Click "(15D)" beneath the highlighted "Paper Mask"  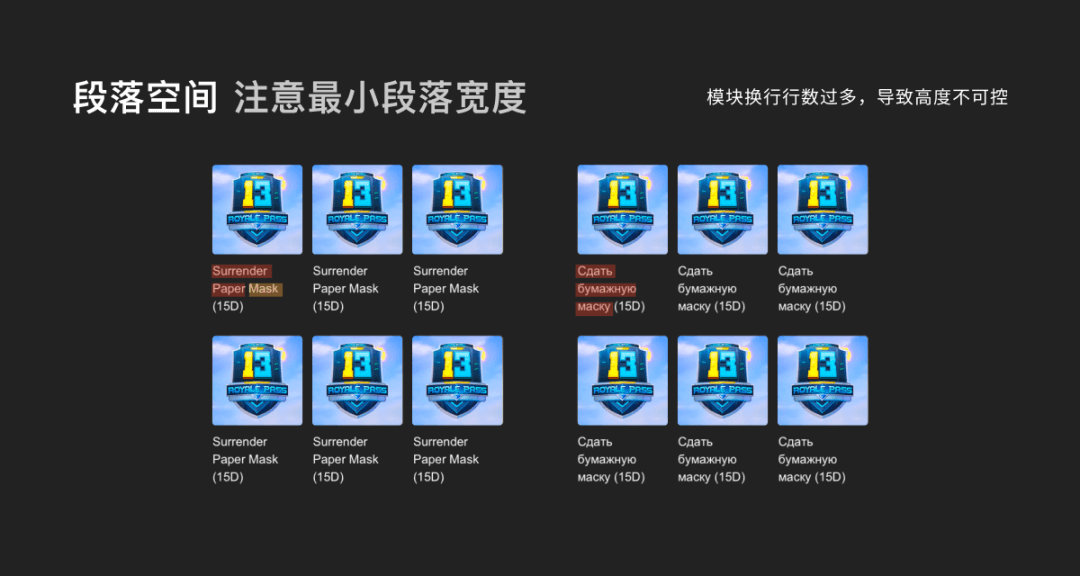coord(228,307)
